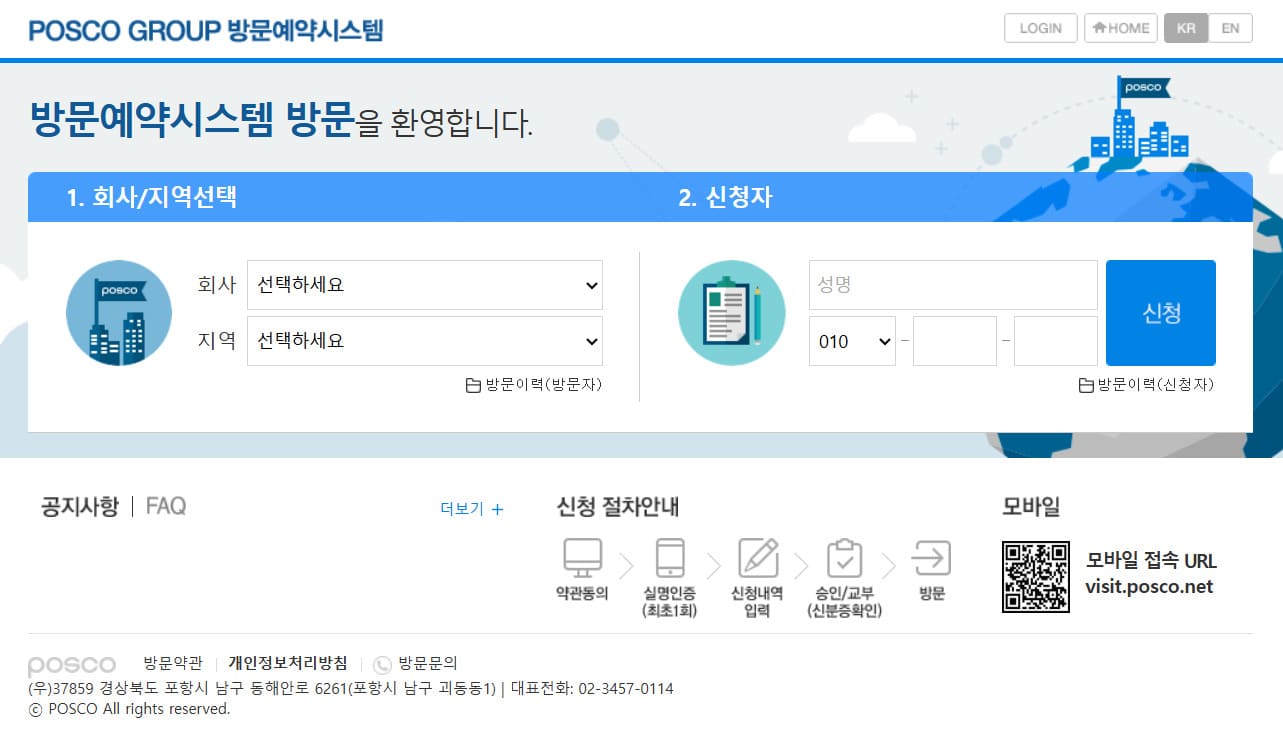Click the folder icon beside 방문이력(방문자)
This screenshot has height=735, width=1283.
coord(474,385)
